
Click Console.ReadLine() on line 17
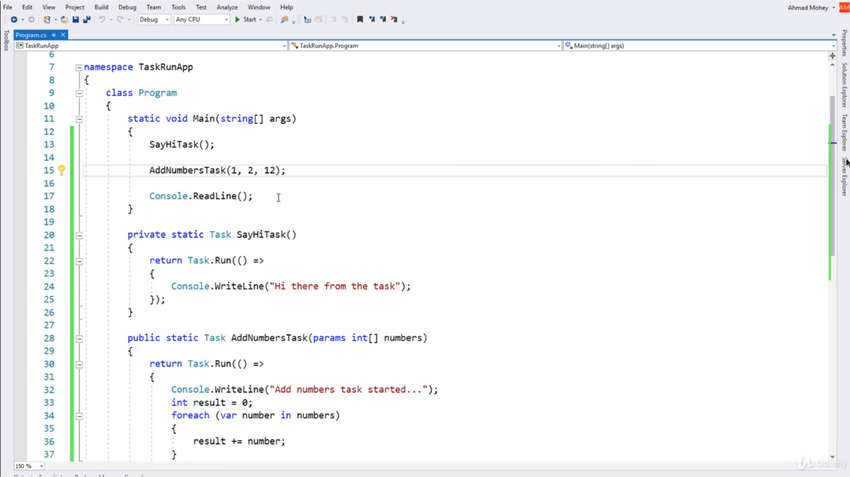(201, 196)
